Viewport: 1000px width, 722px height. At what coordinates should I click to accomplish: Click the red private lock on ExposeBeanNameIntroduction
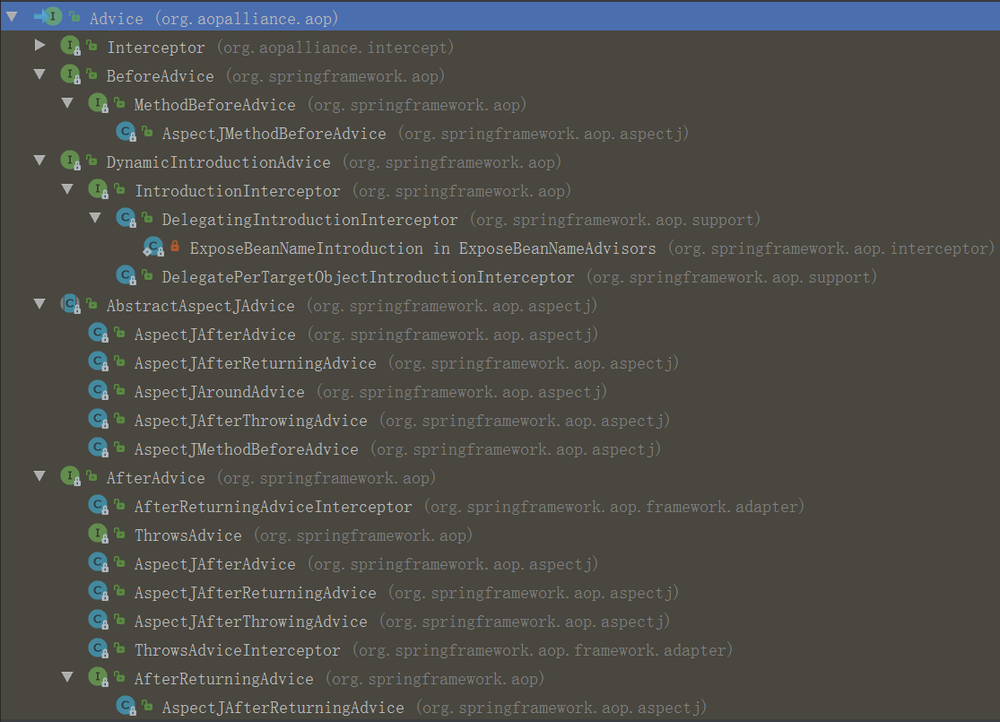click(x=175, y=246)
